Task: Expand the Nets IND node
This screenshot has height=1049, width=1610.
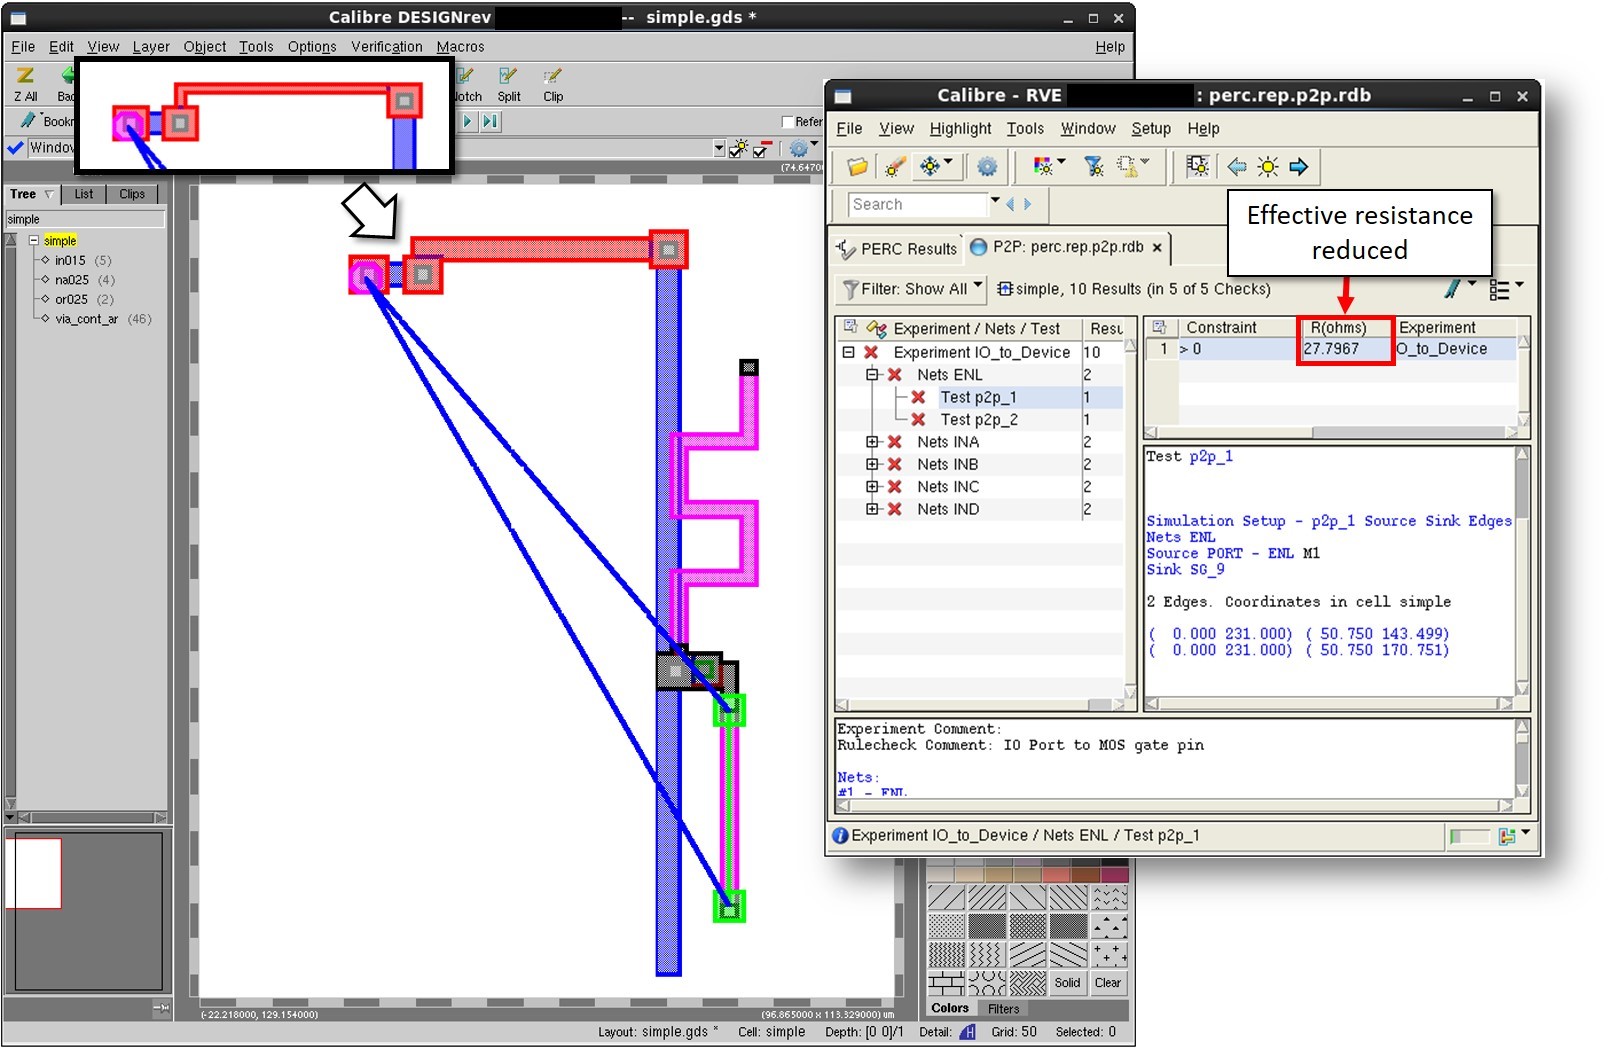Action: [872, 509]
